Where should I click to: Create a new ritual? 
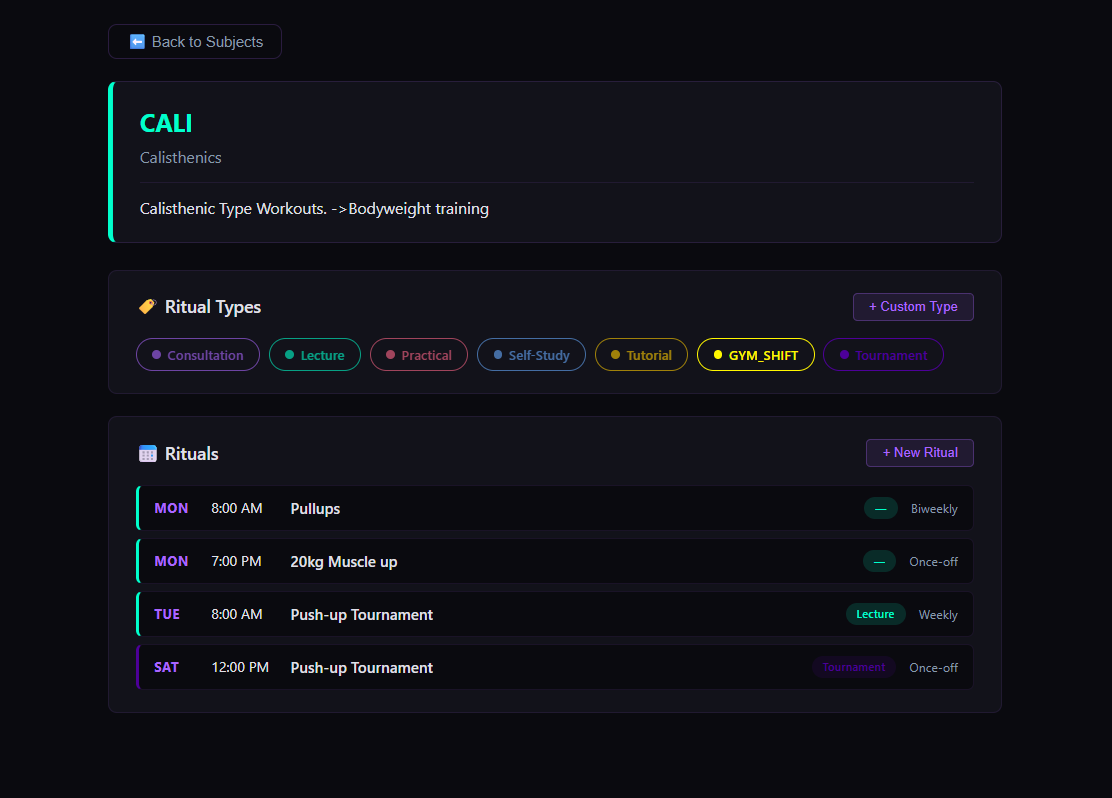920,453
